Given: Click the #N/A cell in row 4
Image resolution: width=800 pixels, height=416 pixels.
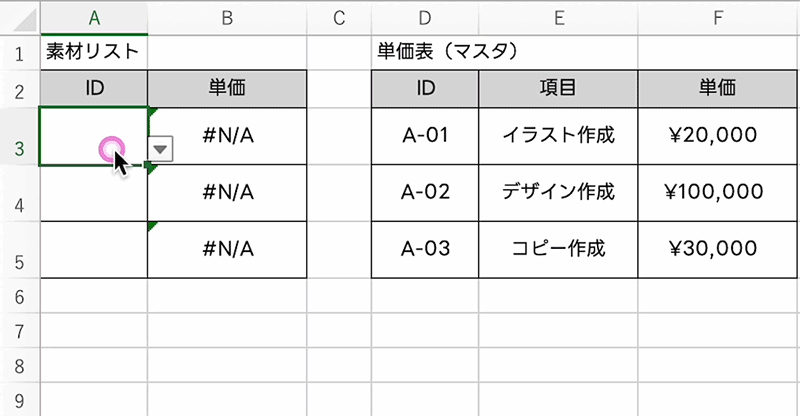Looking at the screenshot, I should pyautogui.click(x=227, y=192).
